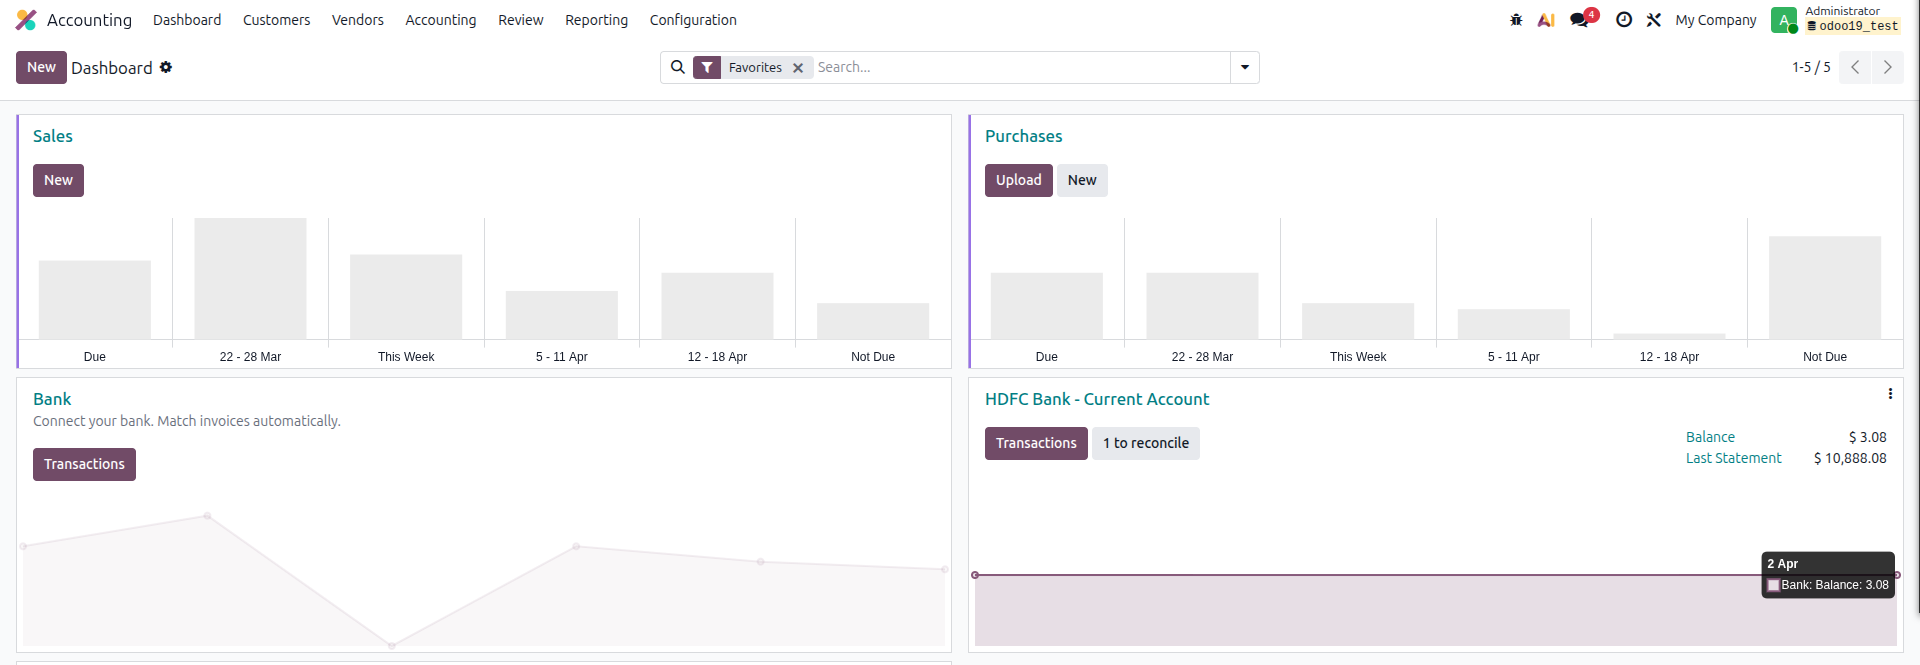The image size is (1920, 665).
Task: Click Upload in Purchases card
Action: point(1019,180)
